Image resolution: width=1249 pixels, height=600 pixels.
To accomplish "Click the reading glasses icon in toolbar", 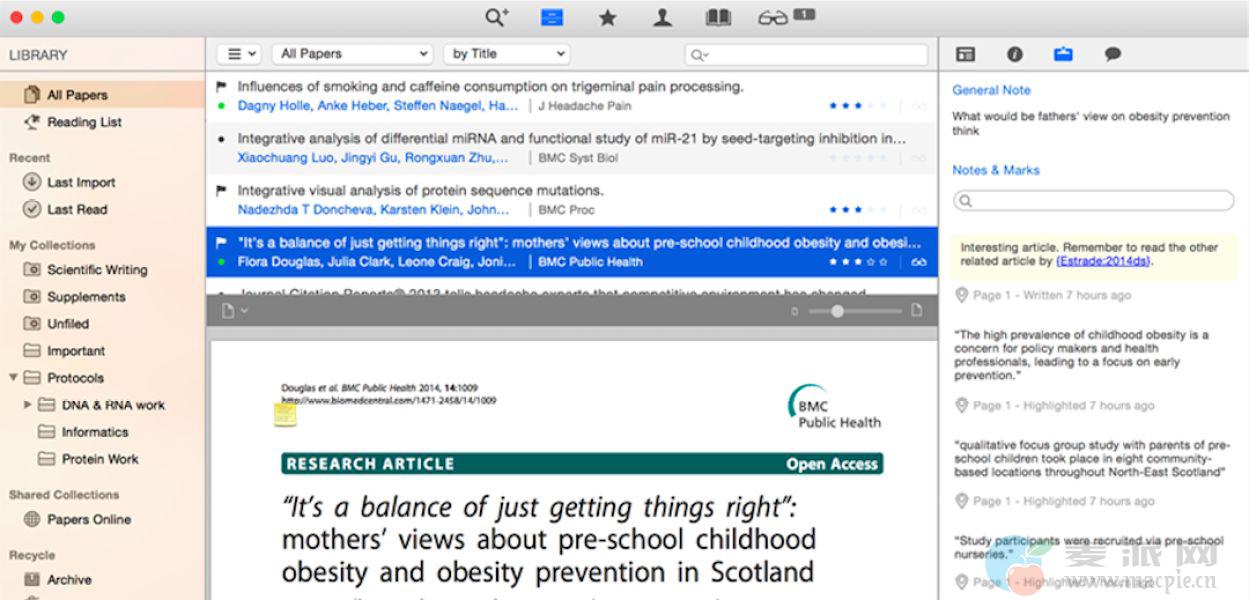I will pos(773,17).
